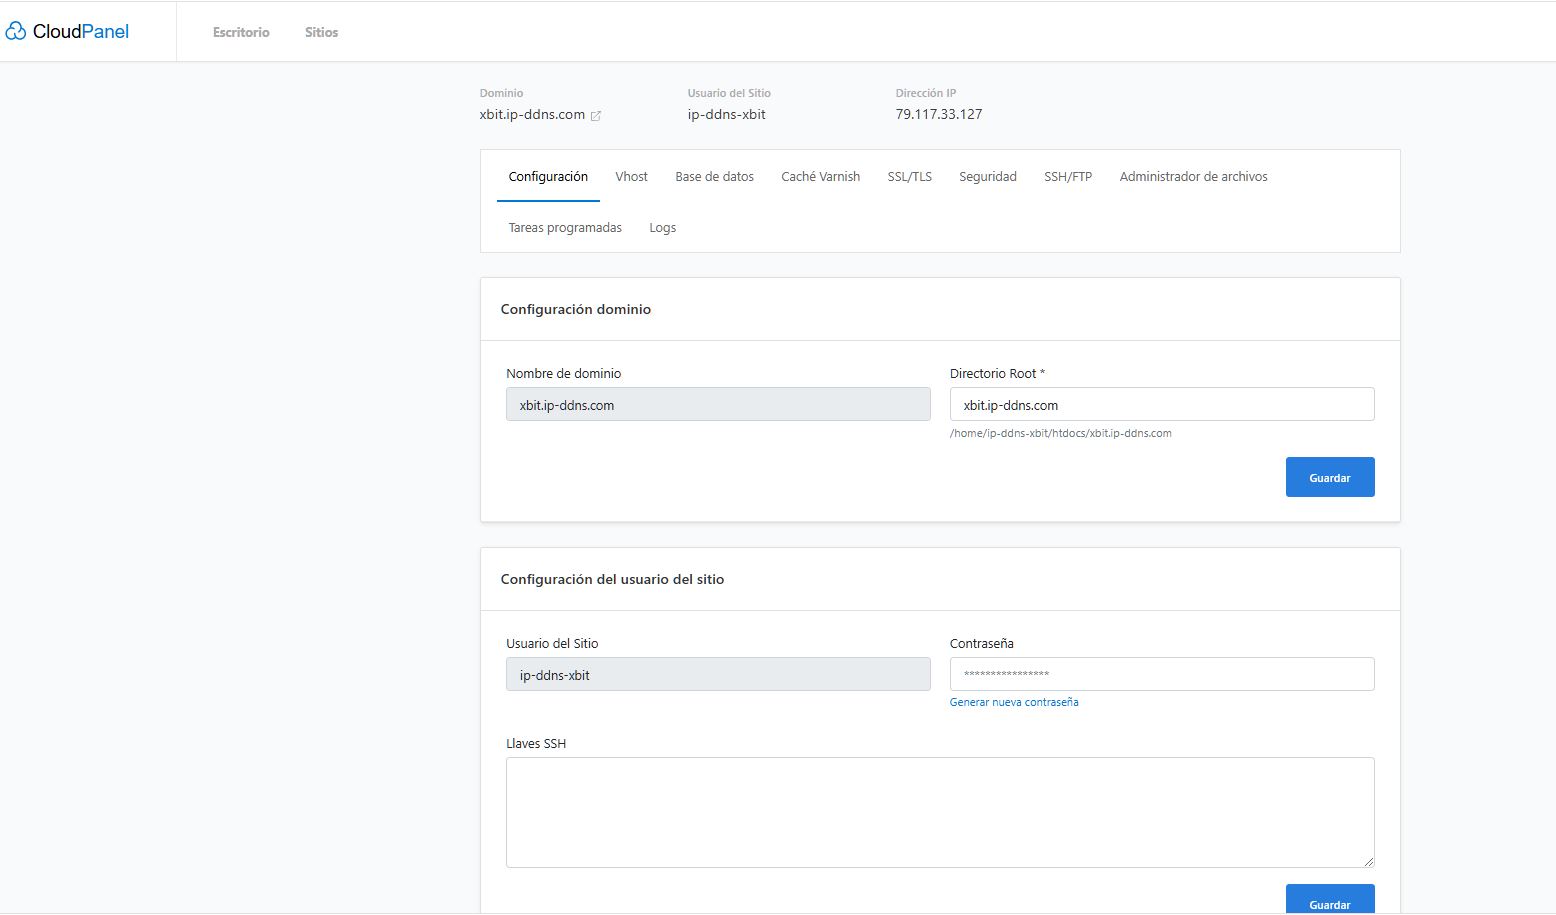Click the Usuario del Sitio field
This screenshot has width=1556, height=915.
click(718, 674)
